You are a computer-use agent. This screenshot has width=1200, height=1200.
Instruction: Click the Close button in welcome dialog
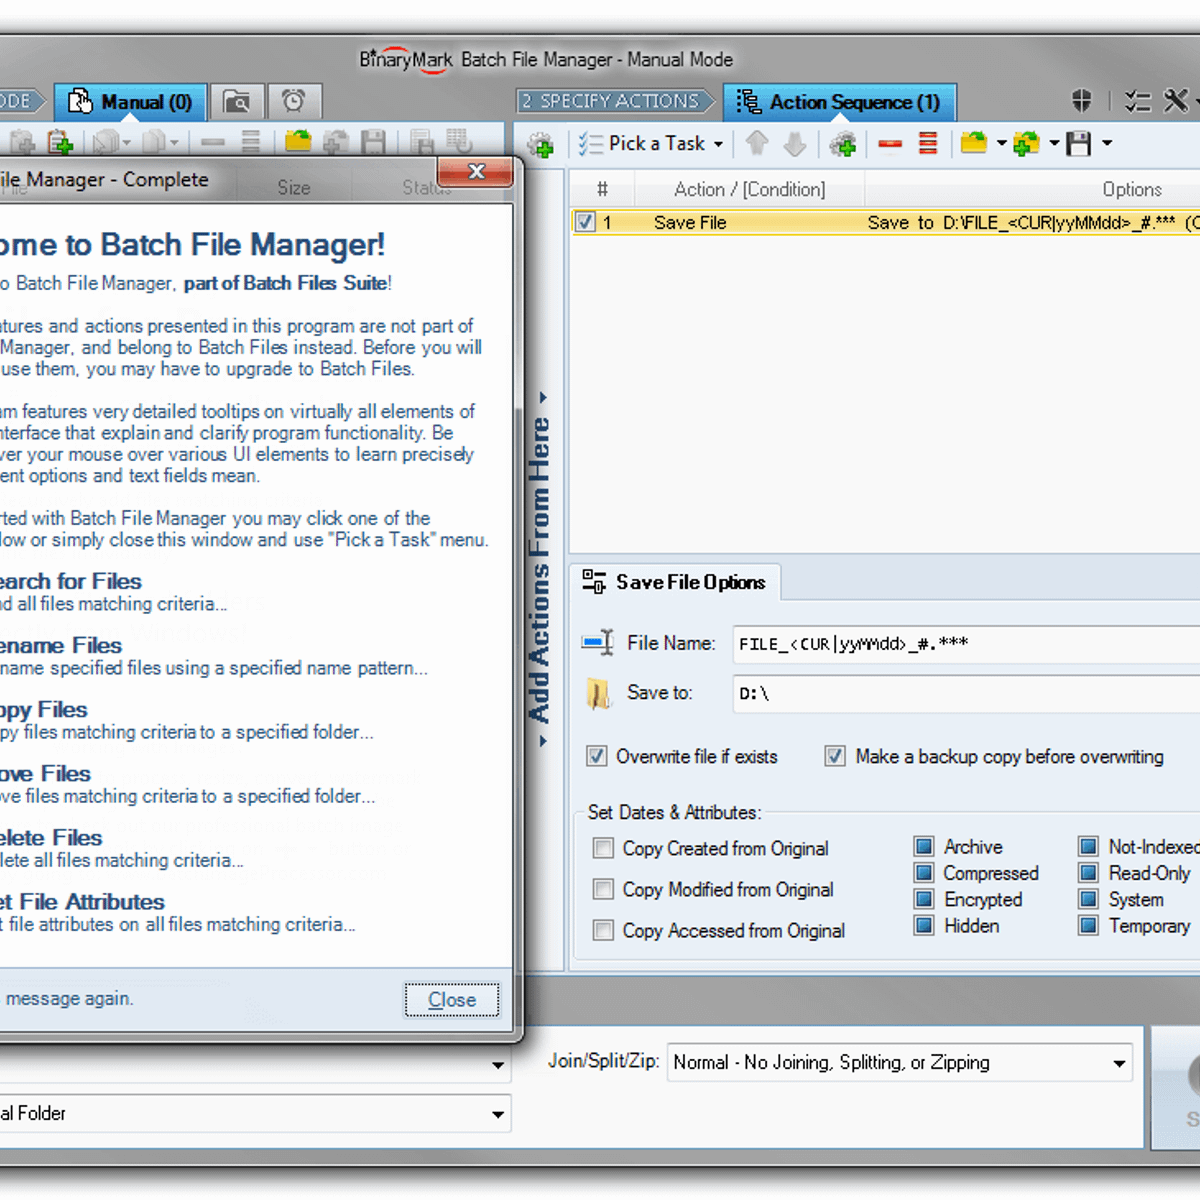click(452, 1000)
